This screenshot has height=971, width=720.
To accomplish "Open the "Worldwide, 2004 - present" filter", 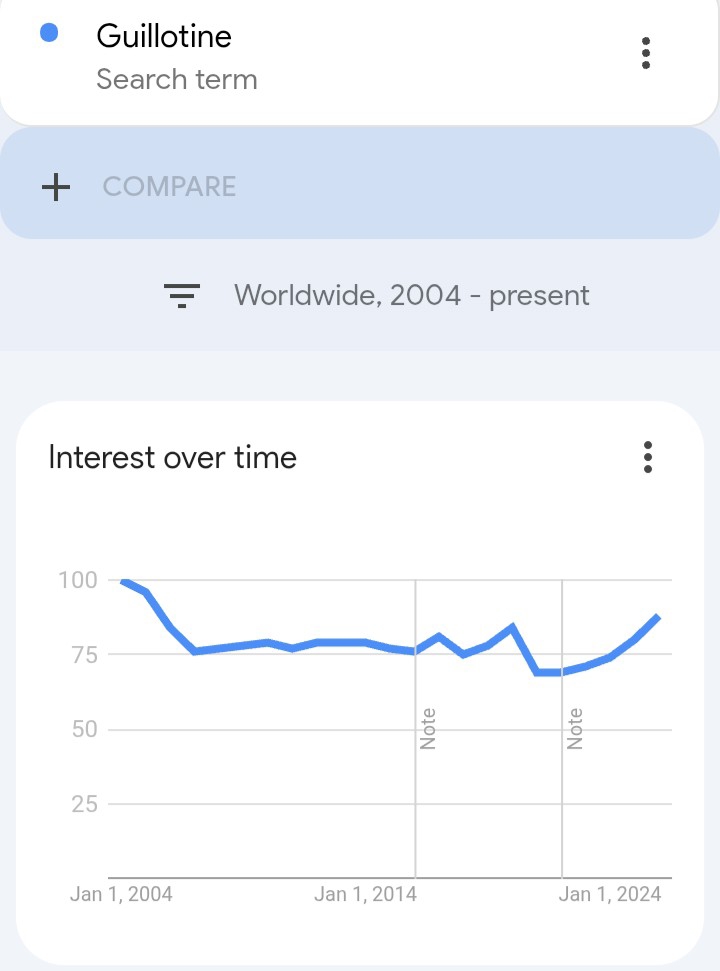I will [x=411, y=296].
